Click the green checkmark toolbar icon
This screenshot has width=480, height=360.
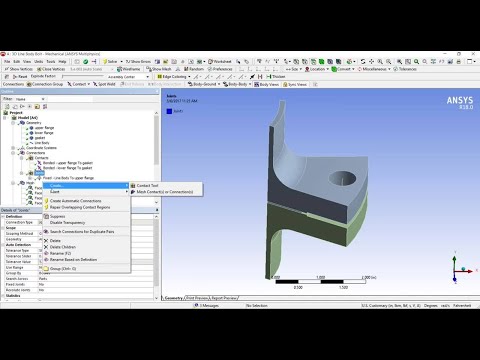tap(86, 62)
